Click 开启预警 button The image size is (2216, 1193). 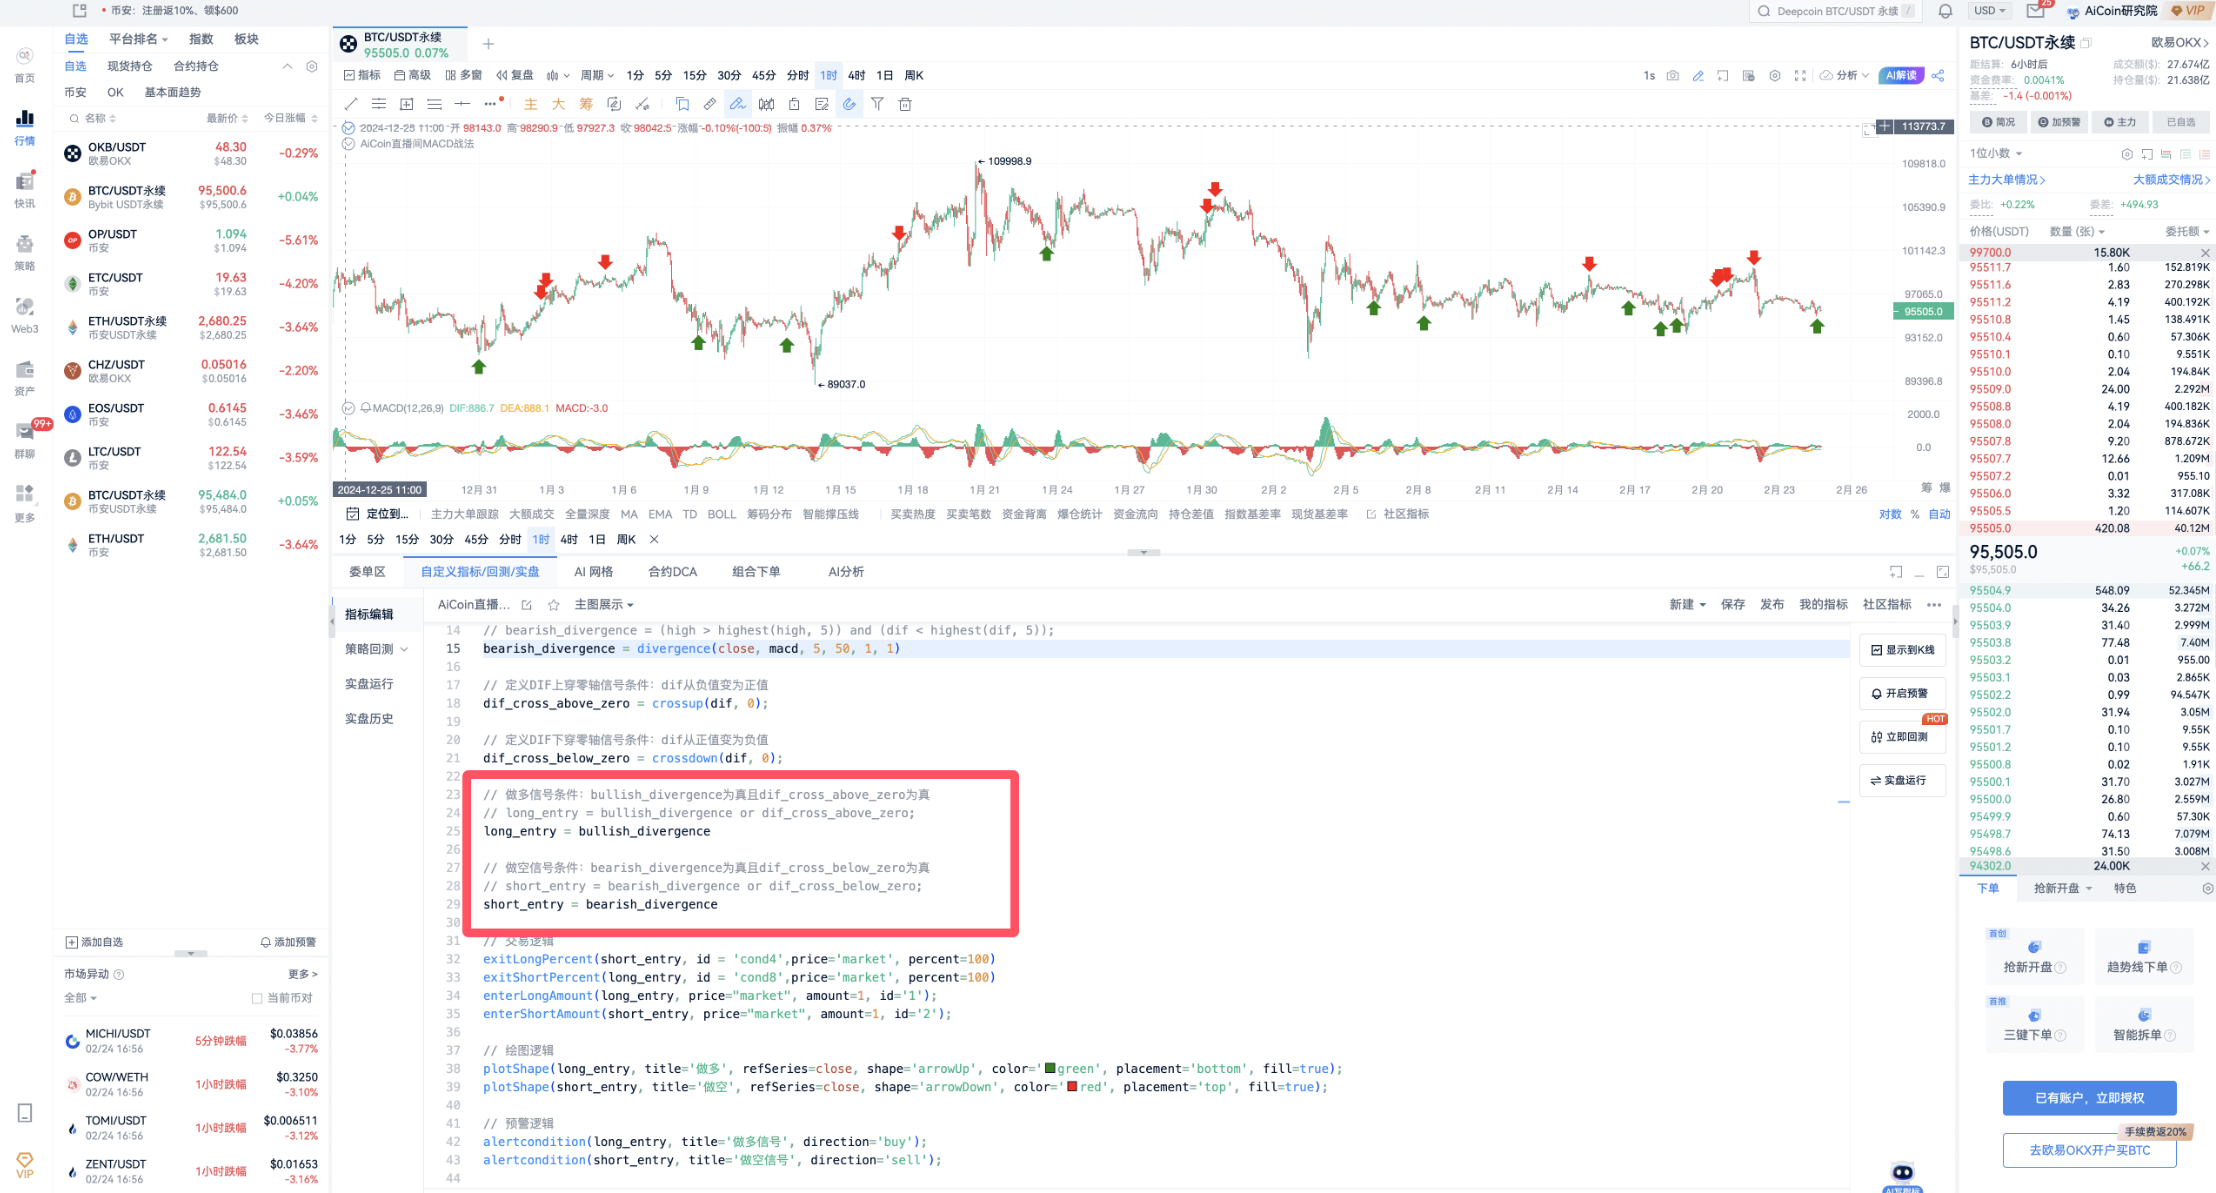(x=1902, y=694)
